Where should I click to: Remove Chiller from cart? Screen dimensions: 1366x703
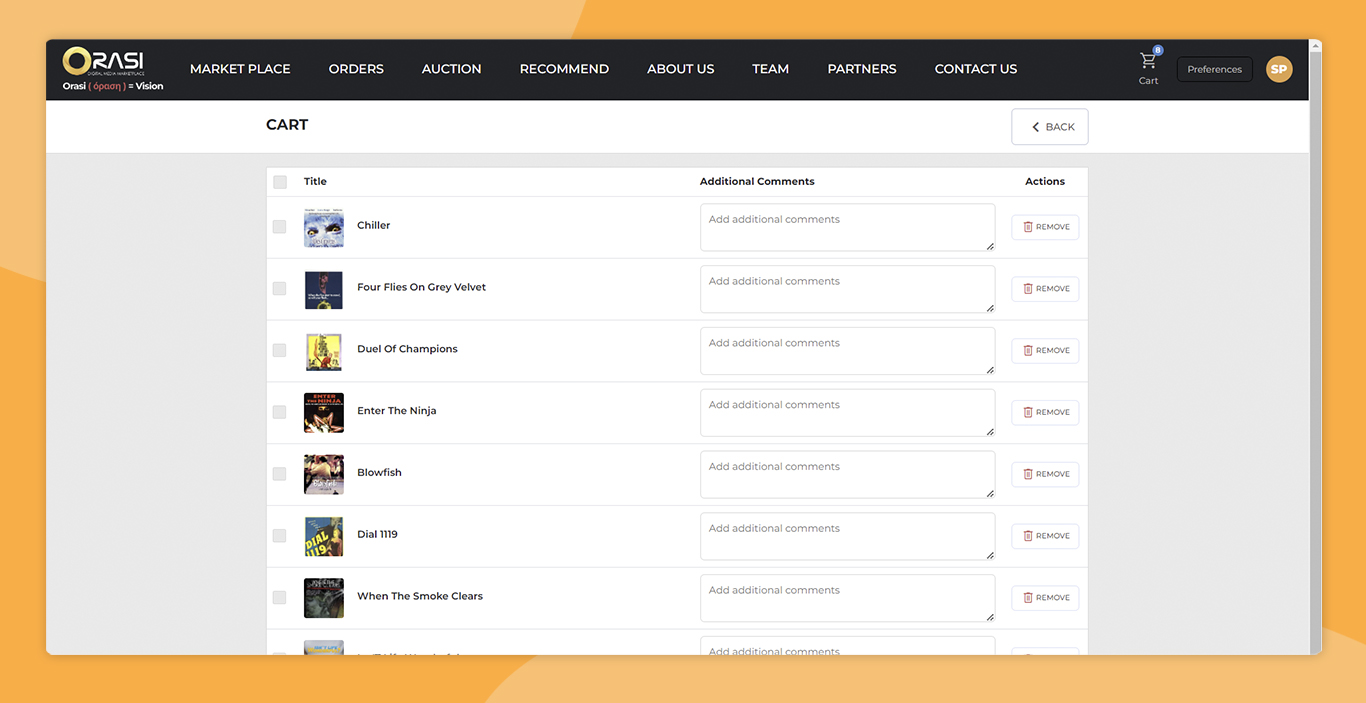1045,227
